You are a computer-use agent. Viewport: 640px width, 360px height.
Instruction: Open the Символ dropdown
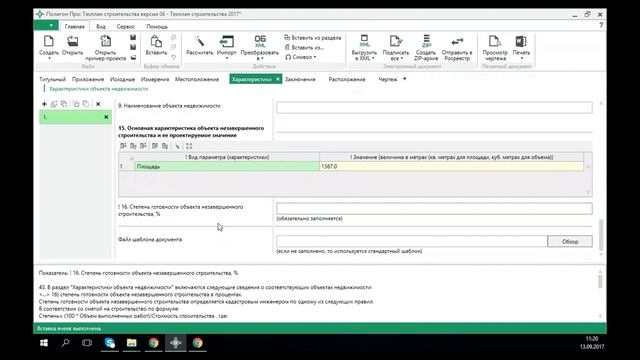point(301,57)
